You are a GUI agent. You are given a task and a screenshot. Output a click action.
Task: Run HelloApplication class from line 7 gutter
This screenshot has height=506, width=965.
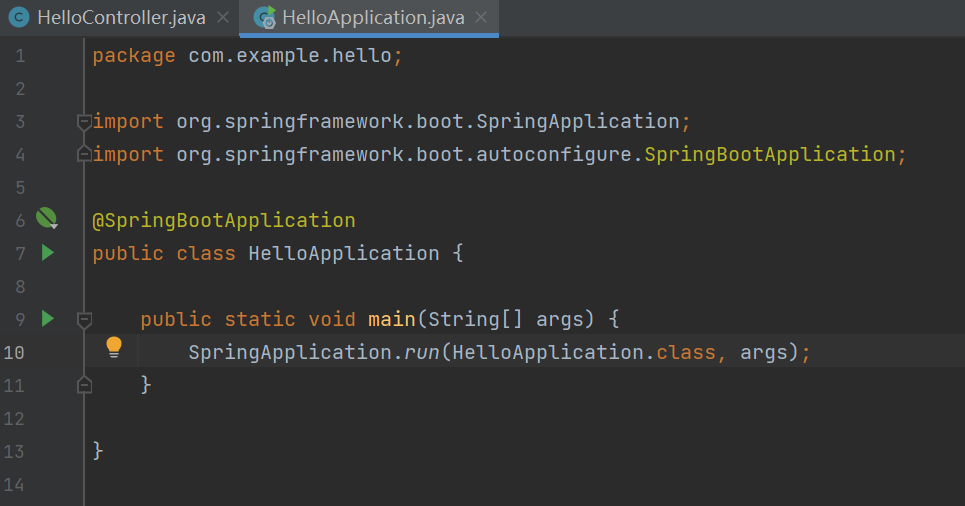pyautogui.click(x=47, y=252)
